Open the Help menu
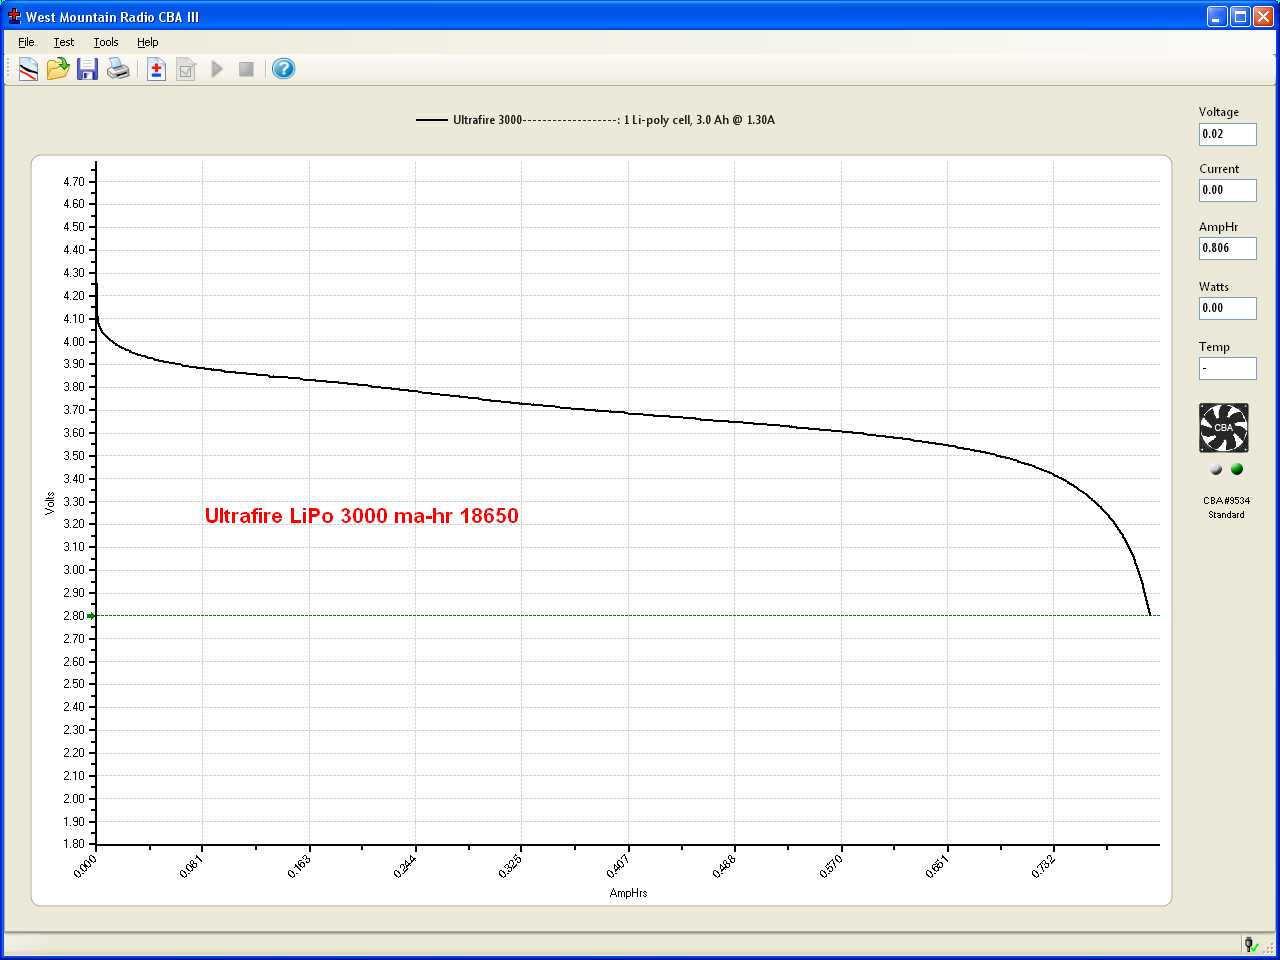 [148, 42]
